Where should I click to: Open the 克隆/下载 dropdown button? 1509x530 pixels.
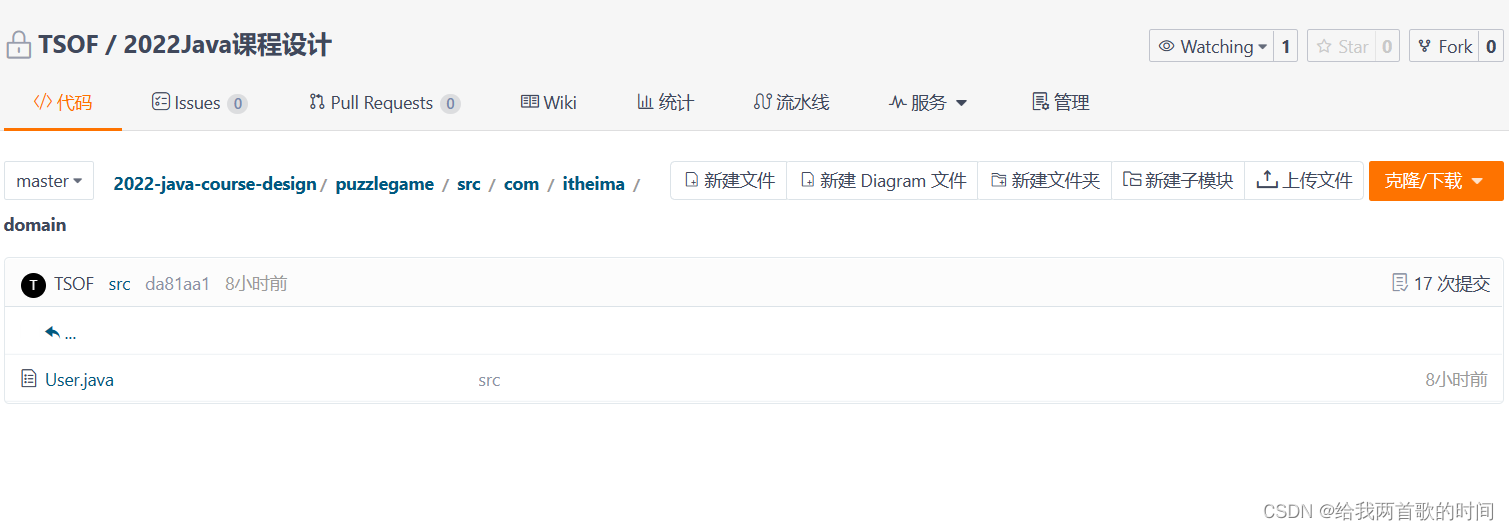tap(1436, 181)
